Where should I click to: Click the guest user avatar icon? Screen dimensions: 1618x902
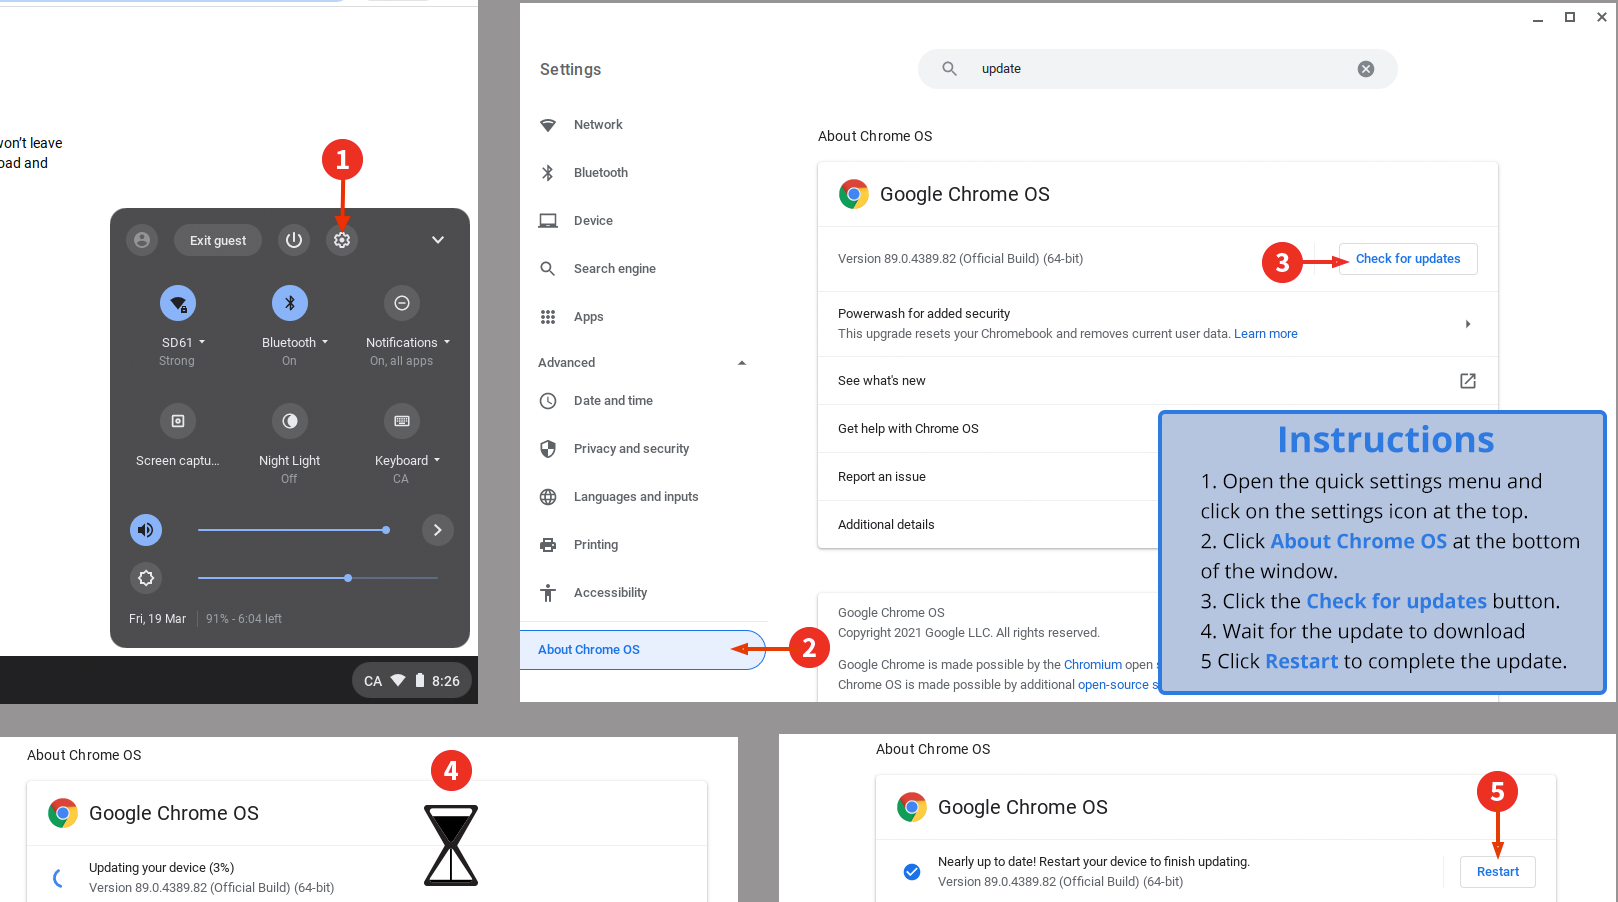pos(142,240)
